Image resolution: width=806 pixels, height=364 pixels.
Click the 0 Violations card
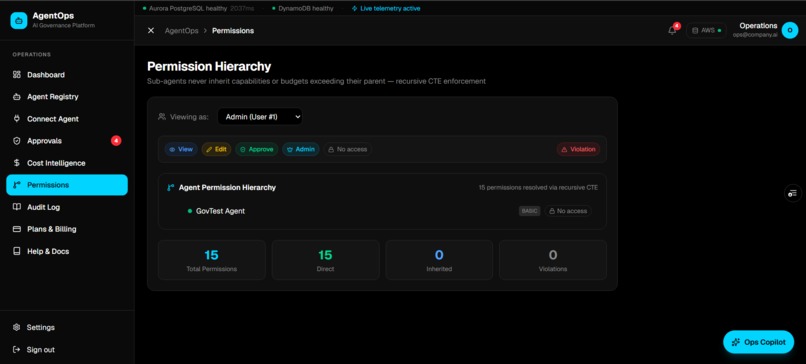coord(553,260)
